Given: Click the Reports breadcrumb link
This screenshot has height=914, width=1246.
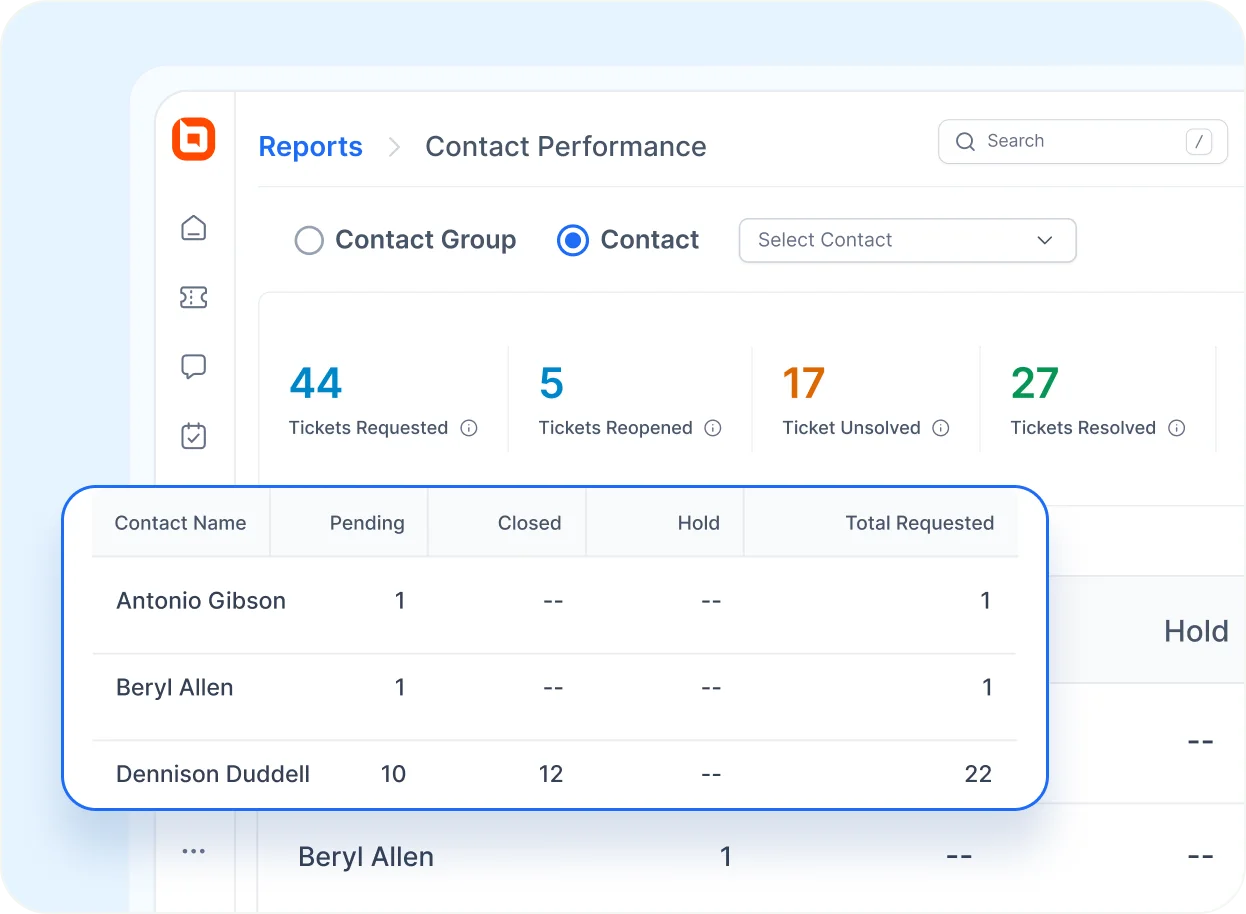Looking at the screenshot, I should [x=310, y=146].
